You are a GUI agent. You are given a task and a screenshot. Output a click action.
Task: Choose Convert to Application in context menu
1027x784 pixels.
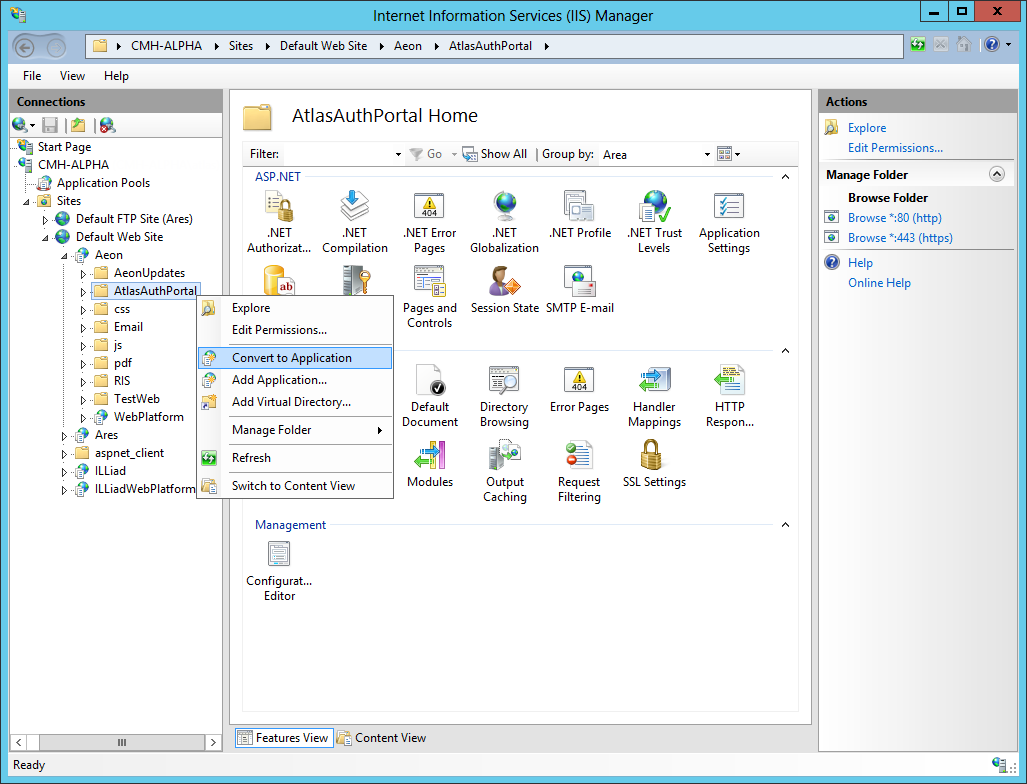click(x=291, y=358)
